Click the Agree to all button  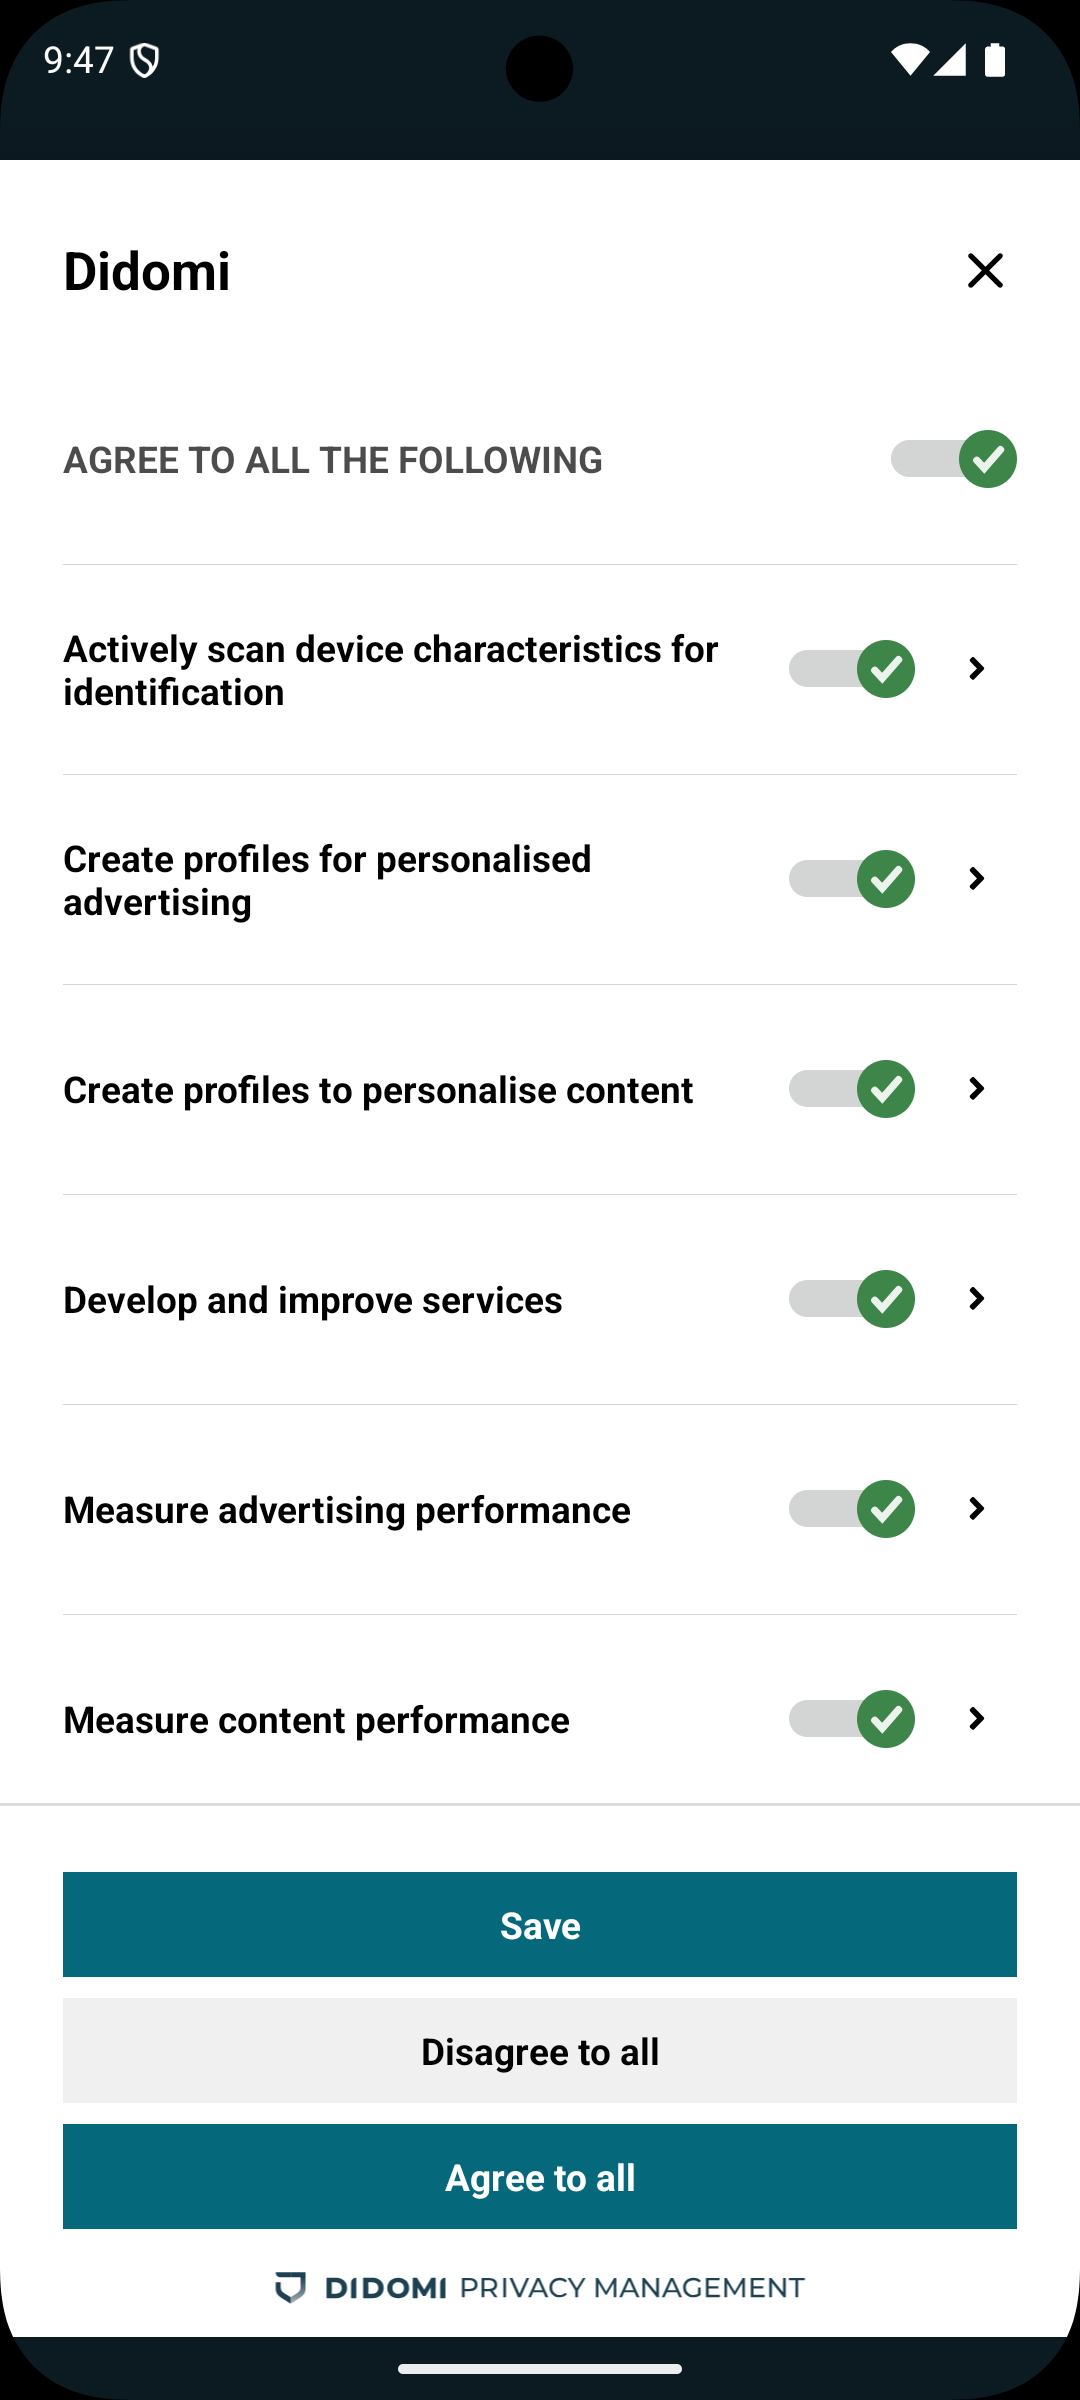pyautogui.click(x=540, y=2177)
